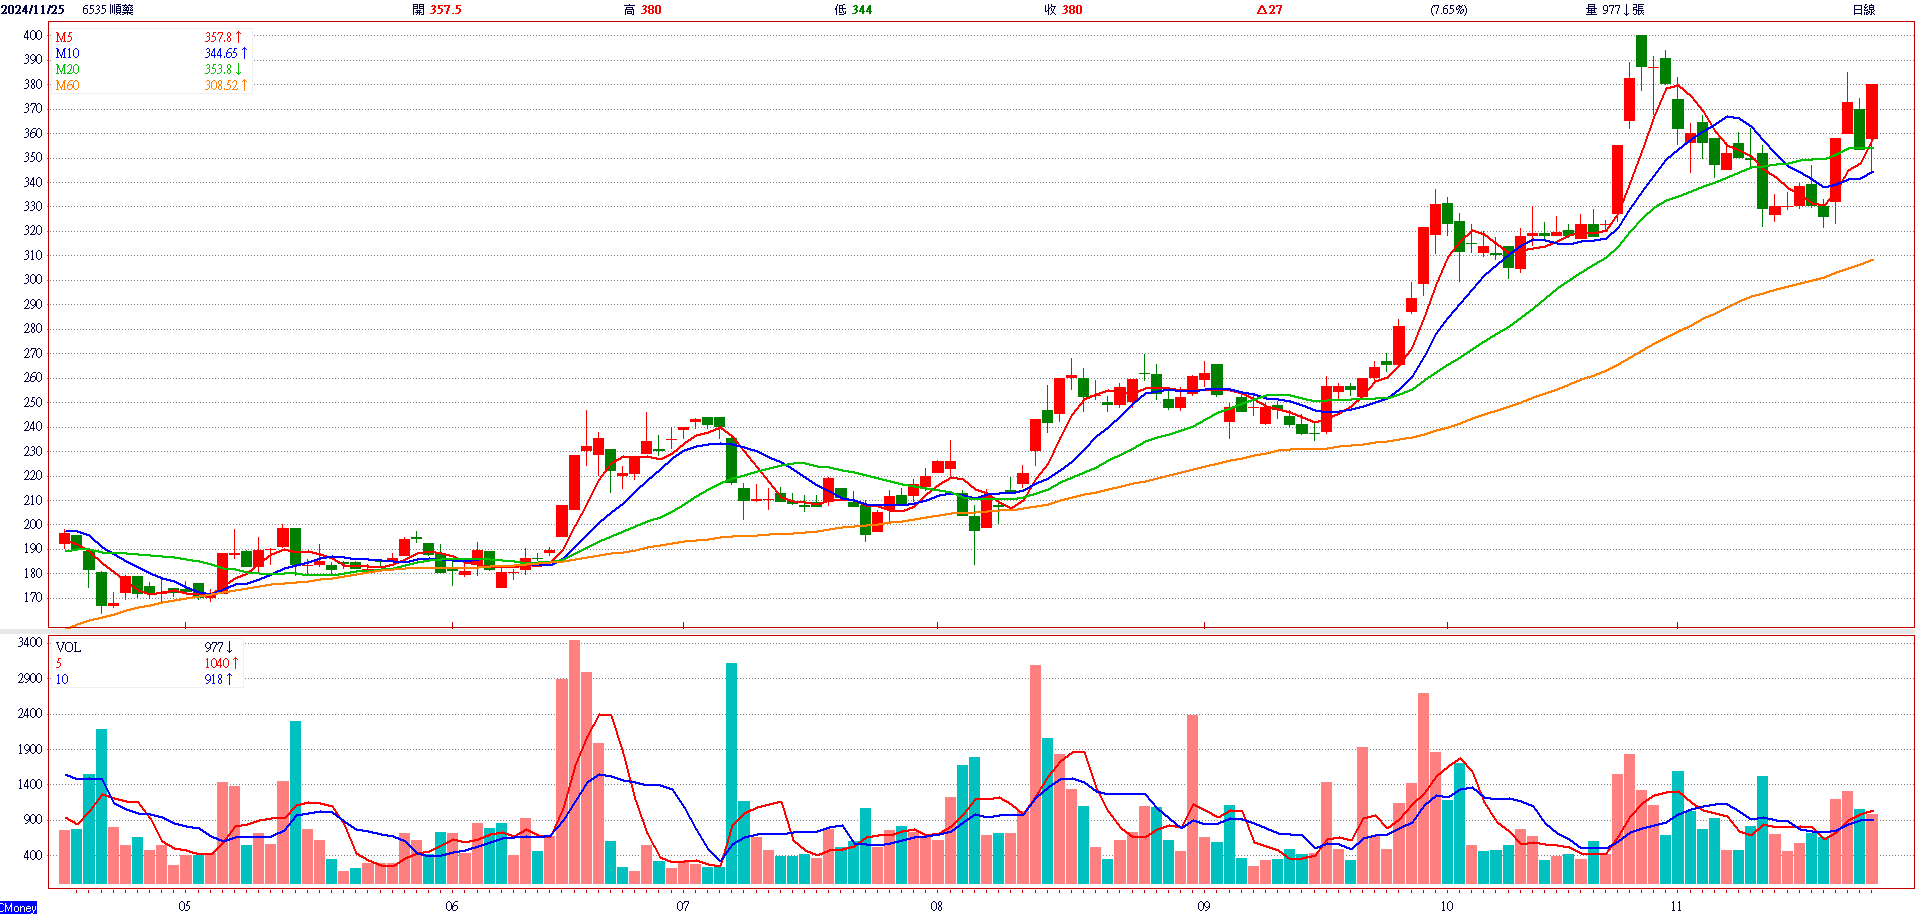Click the "05" month label on time axis
Screen dimensions: 1915x919
point(184,906)
